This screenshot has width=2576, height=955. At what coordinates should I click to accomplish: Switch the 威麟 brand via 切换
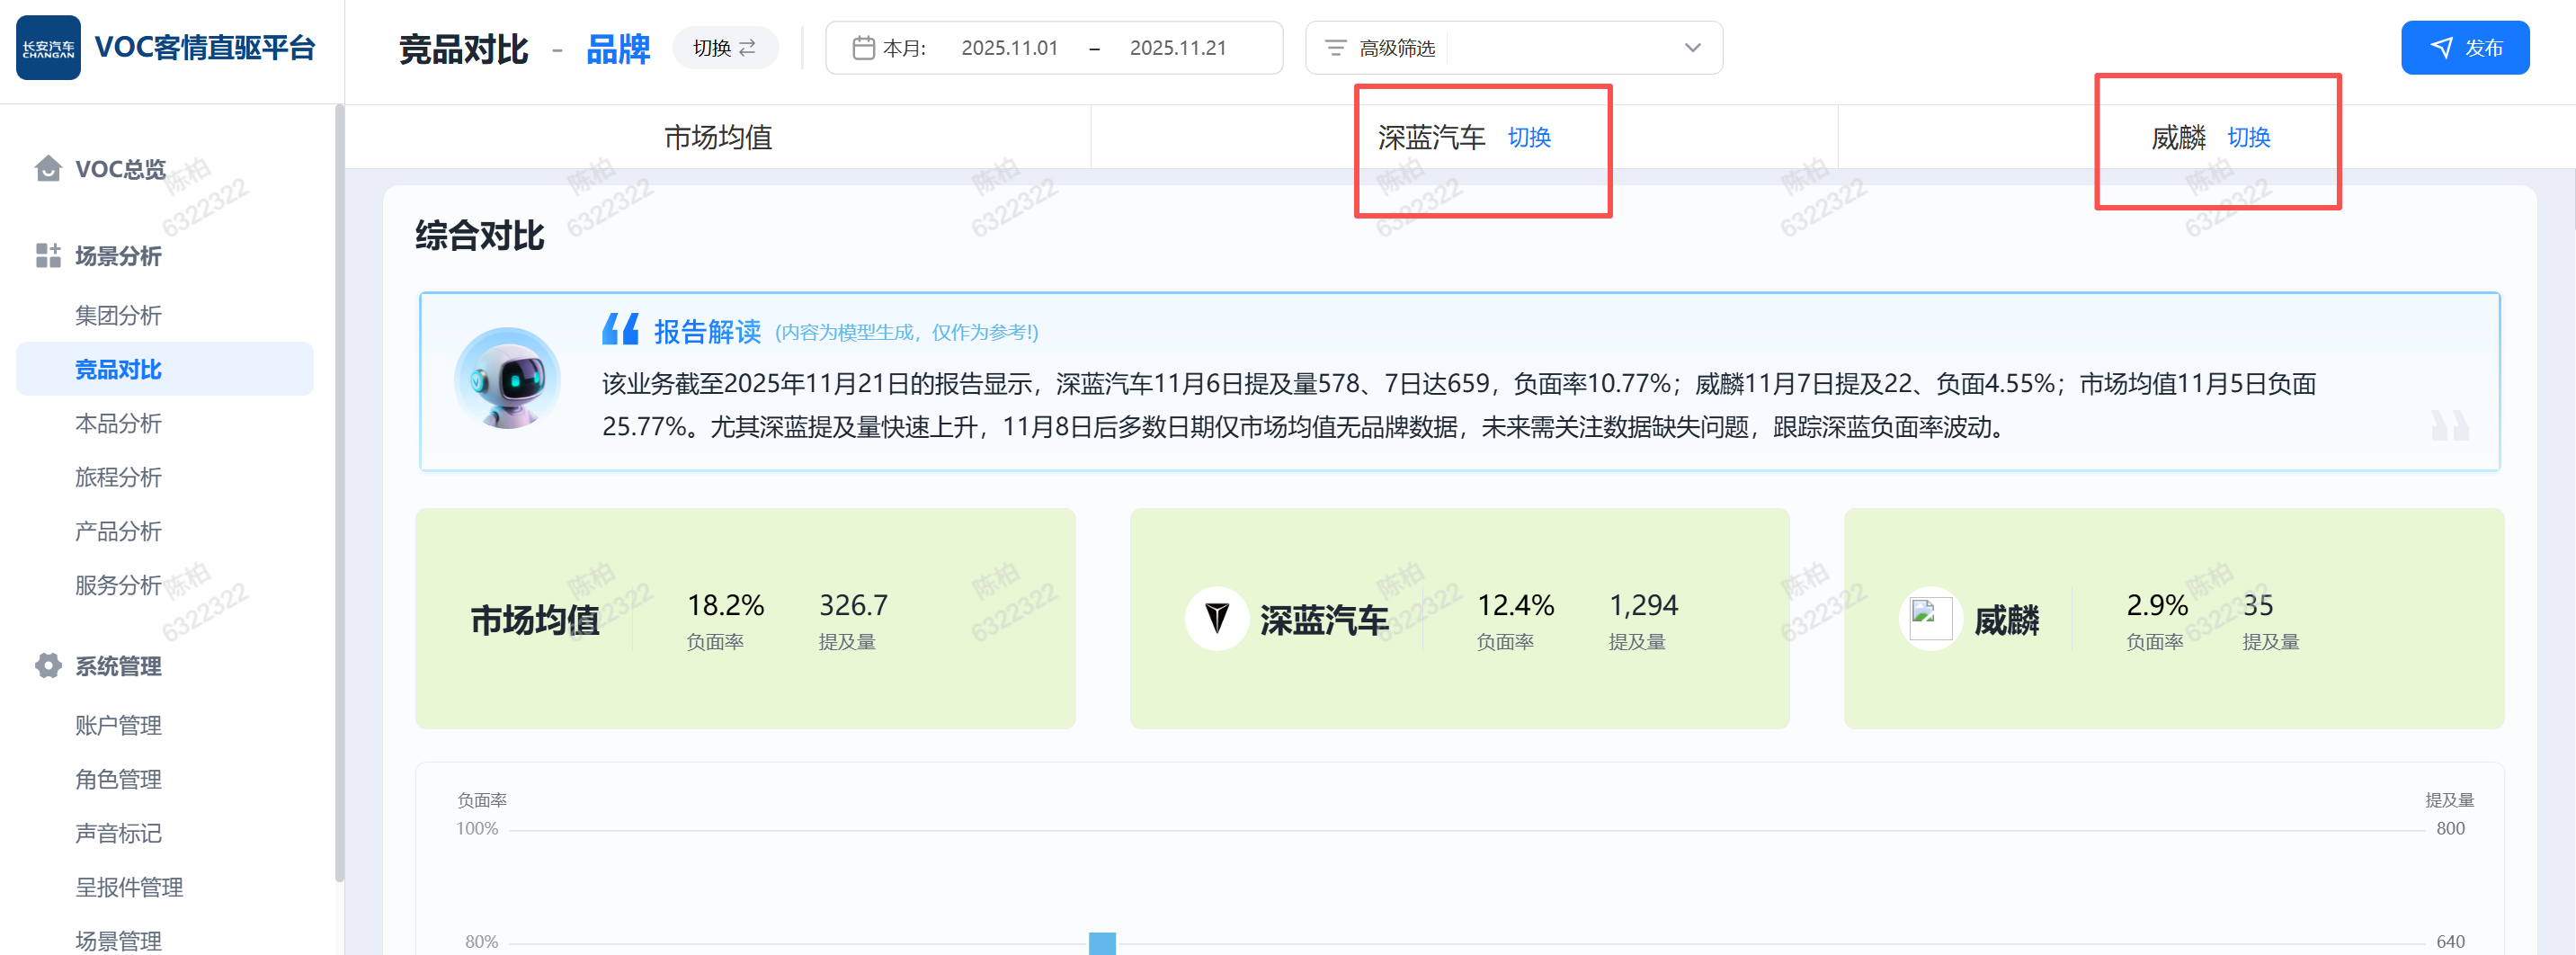click(x=2248, y=138)
